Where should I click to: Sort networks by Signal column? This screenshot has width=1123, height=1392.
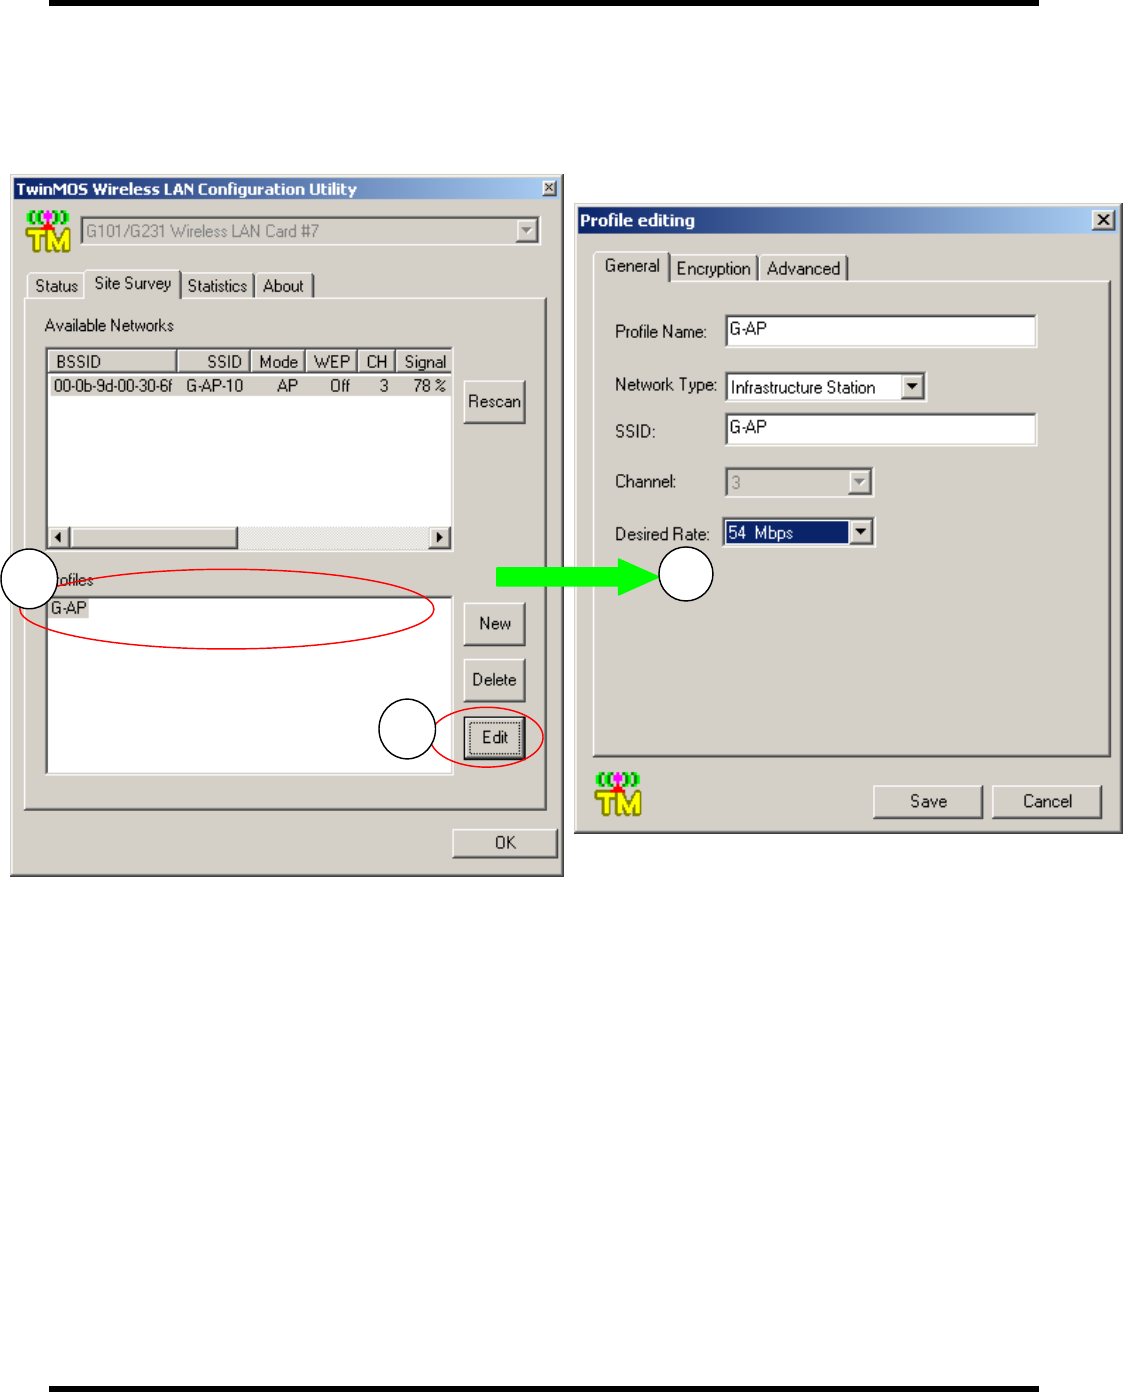424,361
